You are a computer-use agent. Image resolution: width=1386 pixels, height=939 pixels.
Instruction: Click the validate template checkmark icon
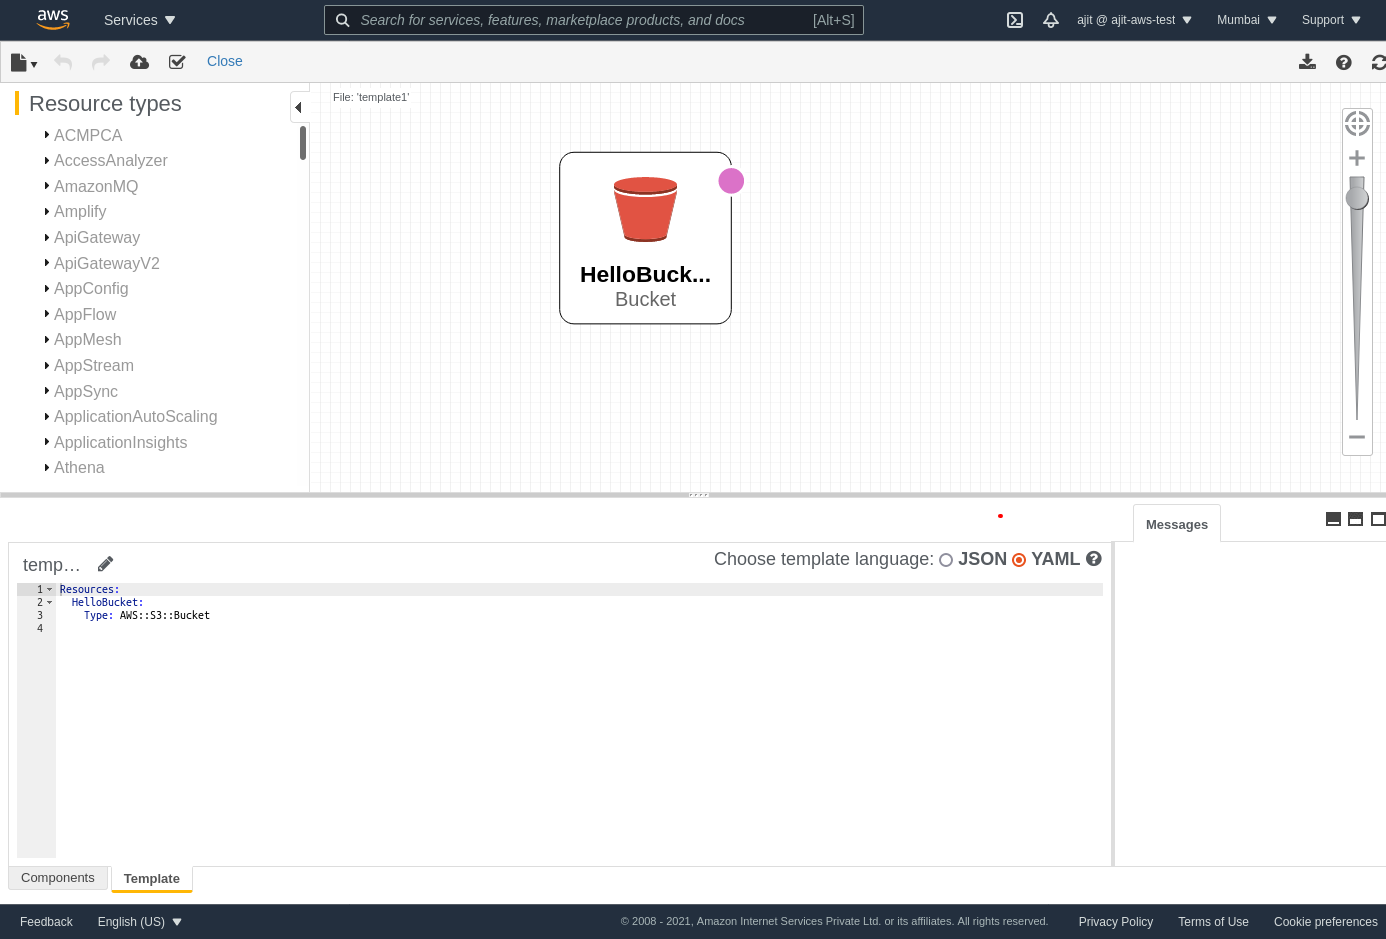pos(177,62)
